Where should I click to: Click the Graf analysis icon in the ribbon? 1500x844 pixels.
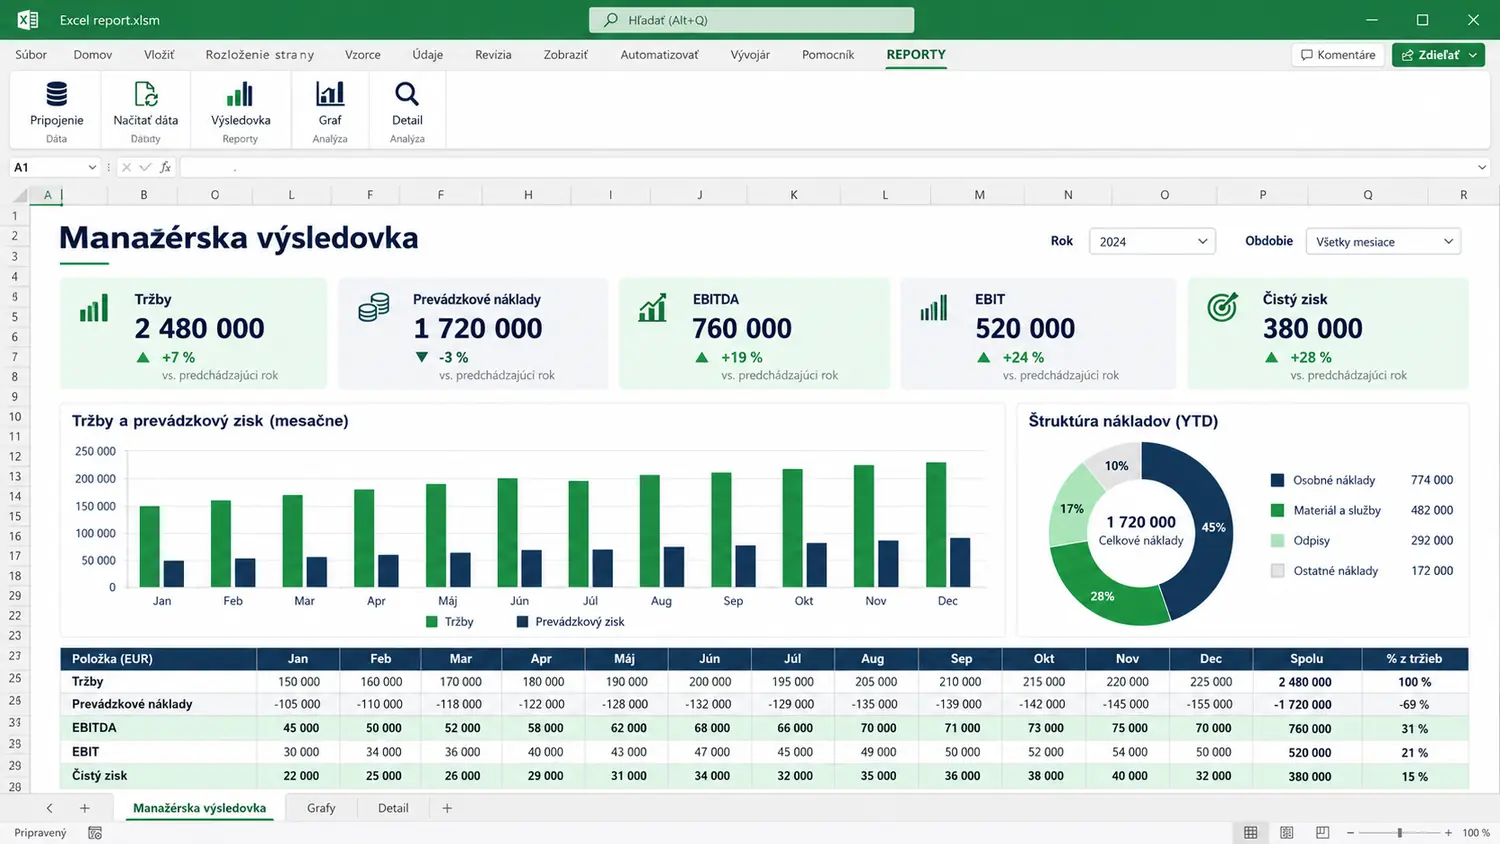point(330,94)
